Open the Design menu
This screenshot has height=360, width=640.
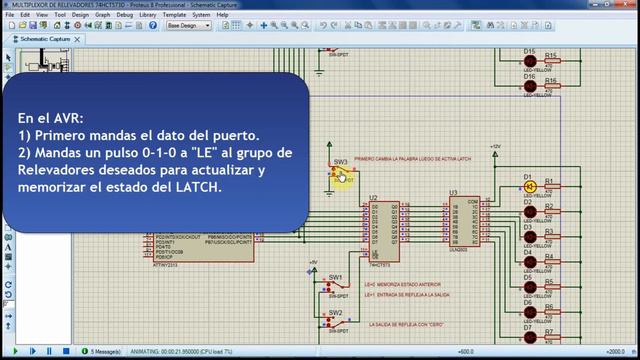click(x=80, y=15)
